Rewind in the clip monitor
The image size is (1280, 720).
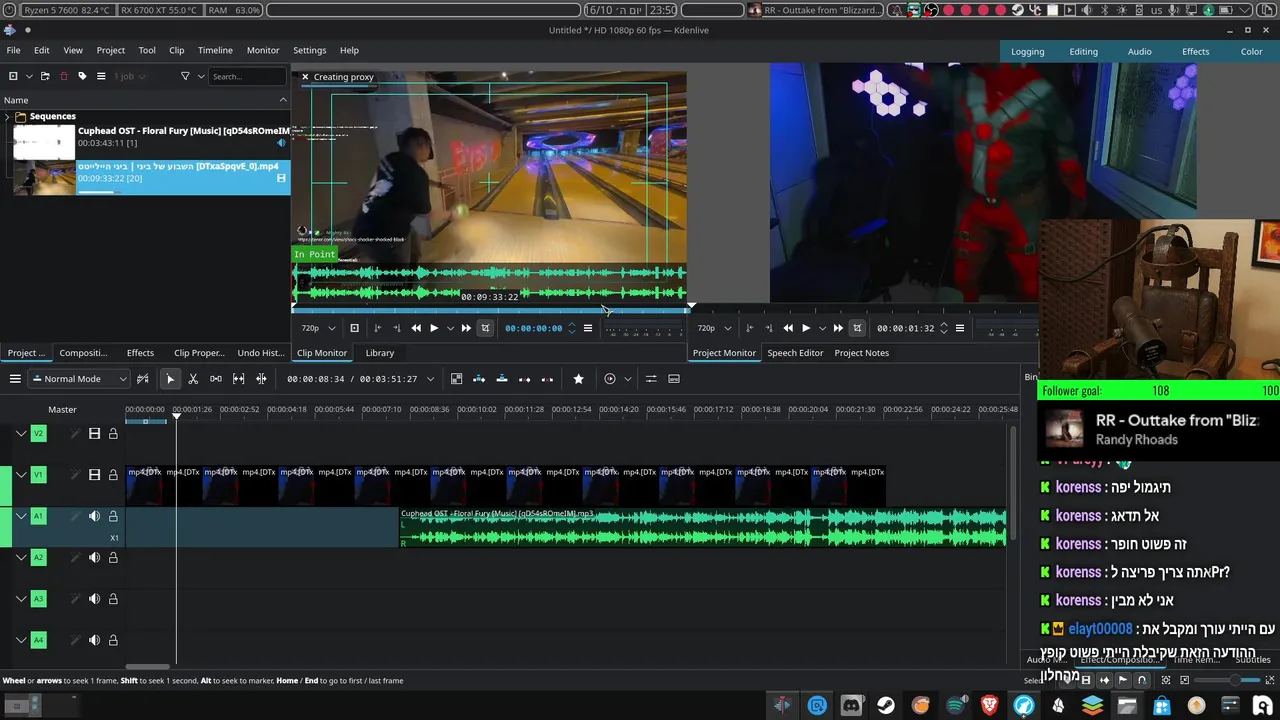(x=416, y=328)
